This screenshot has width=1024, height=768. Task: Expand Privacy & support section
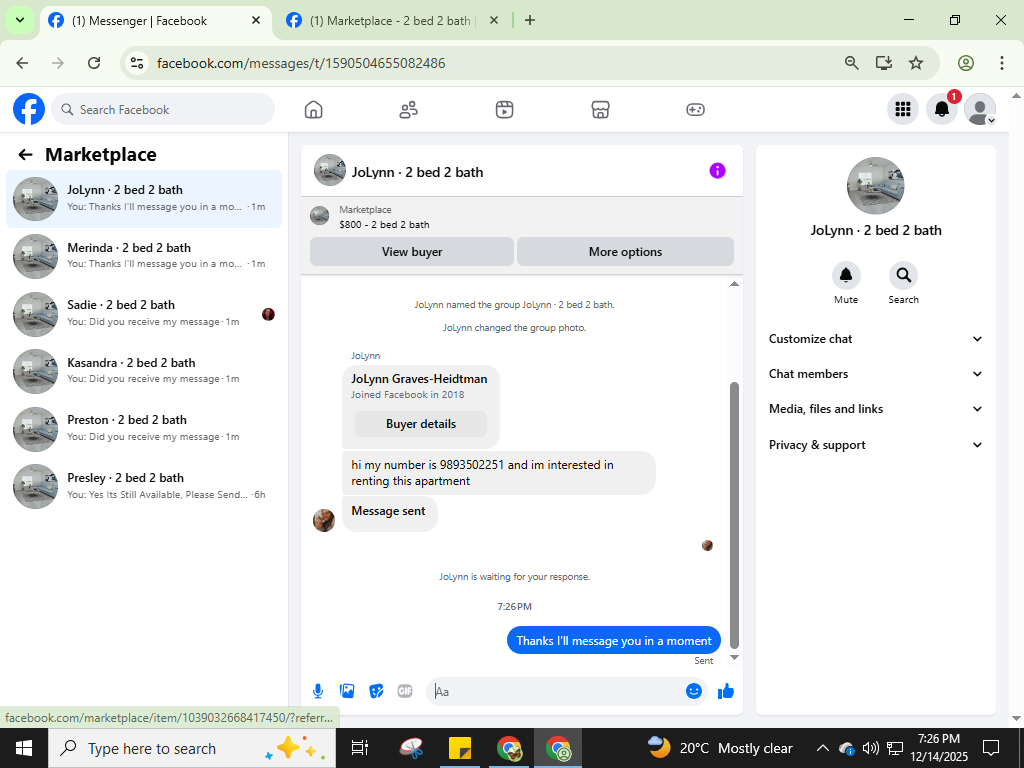tap(875, 445)
